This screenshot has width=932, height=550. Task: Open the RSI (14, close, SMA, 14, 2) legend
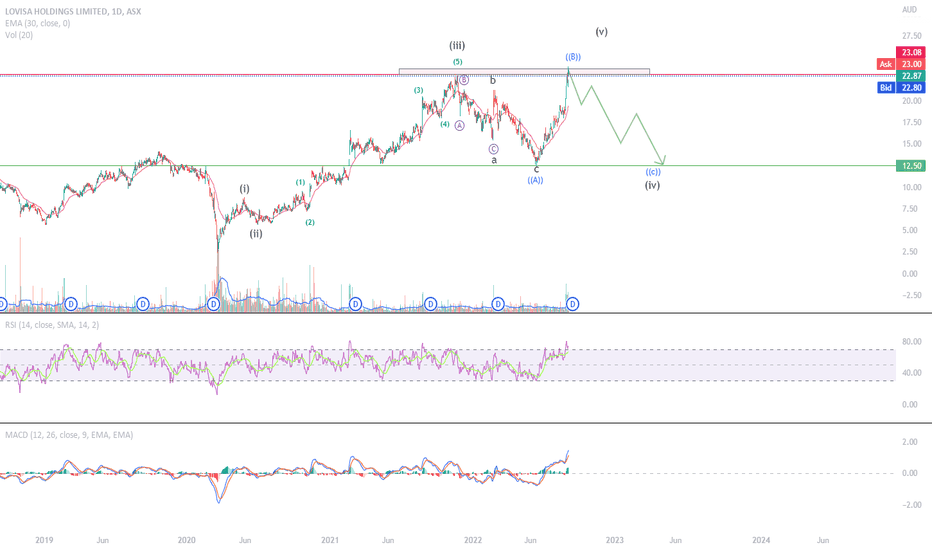pos(52,325)
